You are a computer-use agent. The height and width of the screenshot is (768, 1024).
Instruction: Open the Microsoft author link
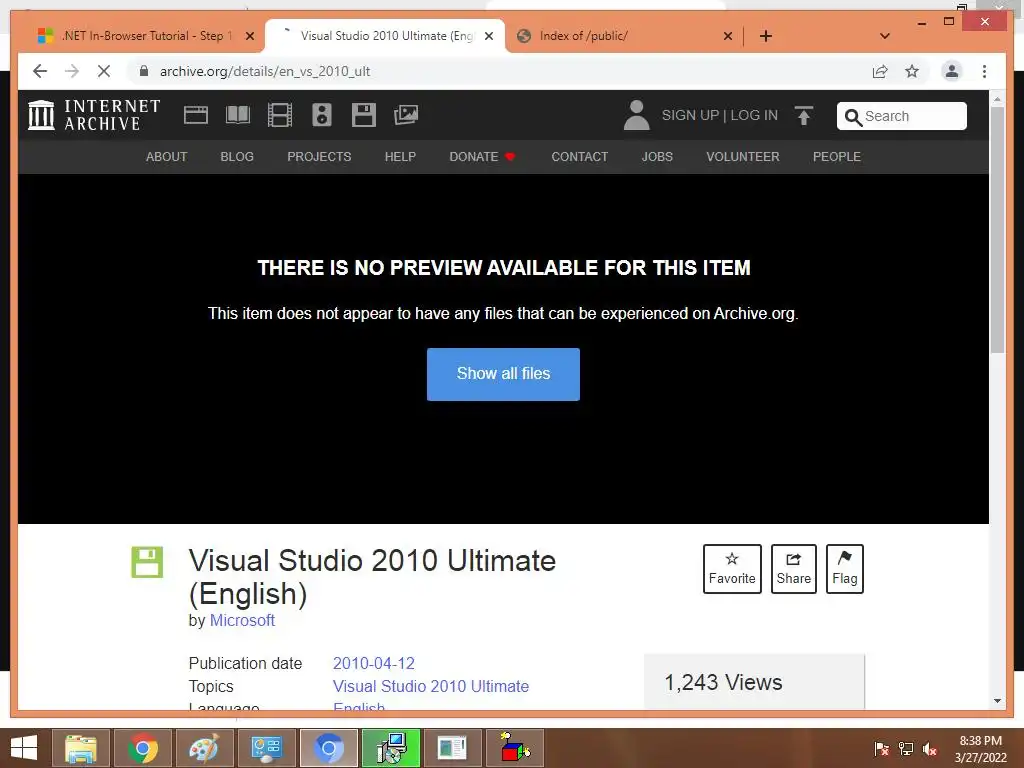tap(242, 620)
